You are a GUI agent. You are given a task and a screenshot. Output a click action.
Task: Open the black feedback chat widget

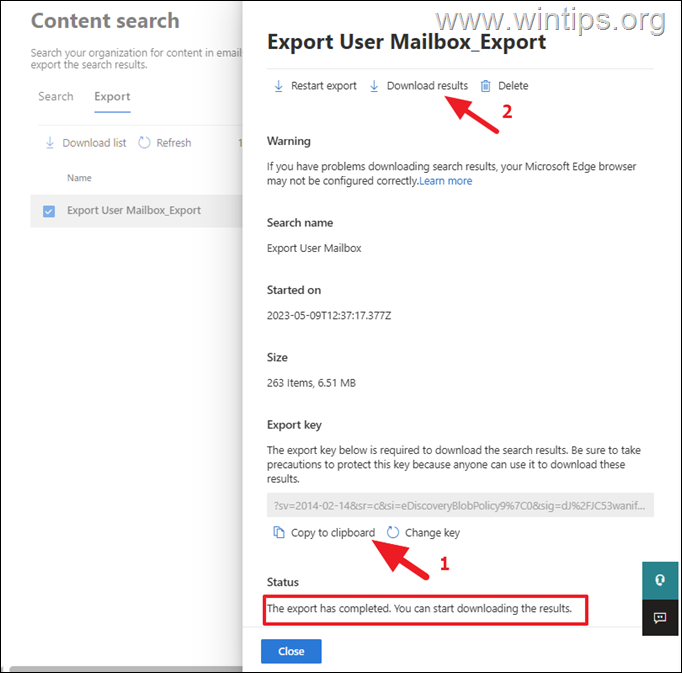[660, 617]
